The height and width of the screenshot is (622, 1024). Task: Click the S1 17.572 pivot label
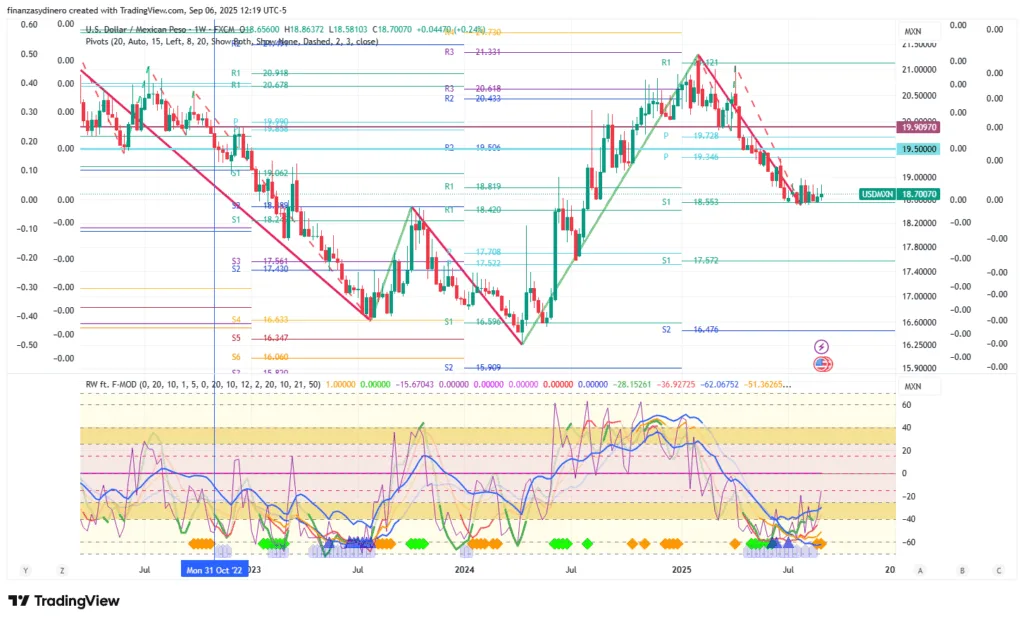pos(690,260)
